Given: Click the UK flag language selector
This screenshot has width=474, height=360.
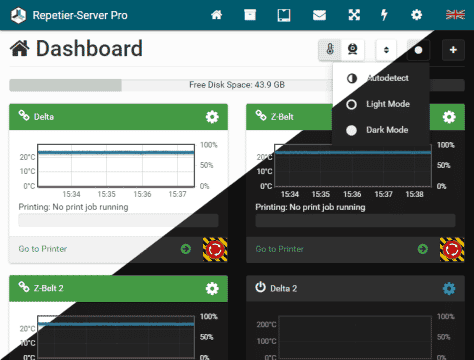Looking at the screenshot, I should pos(455,15).
